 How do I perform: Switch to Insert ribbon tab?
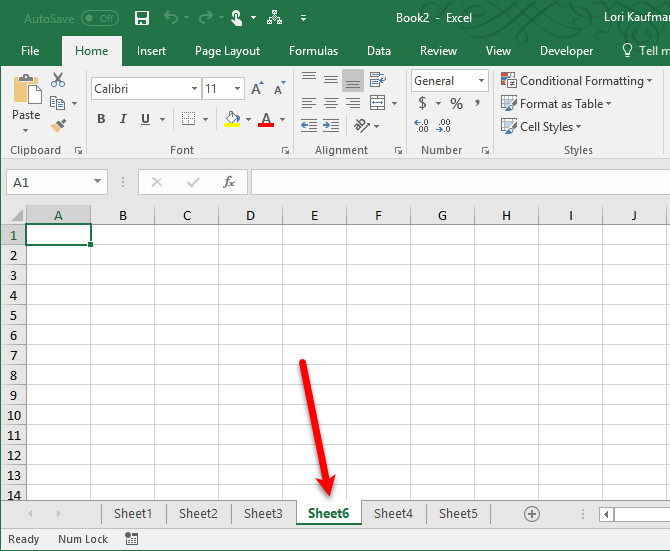(x=151, y=51)
